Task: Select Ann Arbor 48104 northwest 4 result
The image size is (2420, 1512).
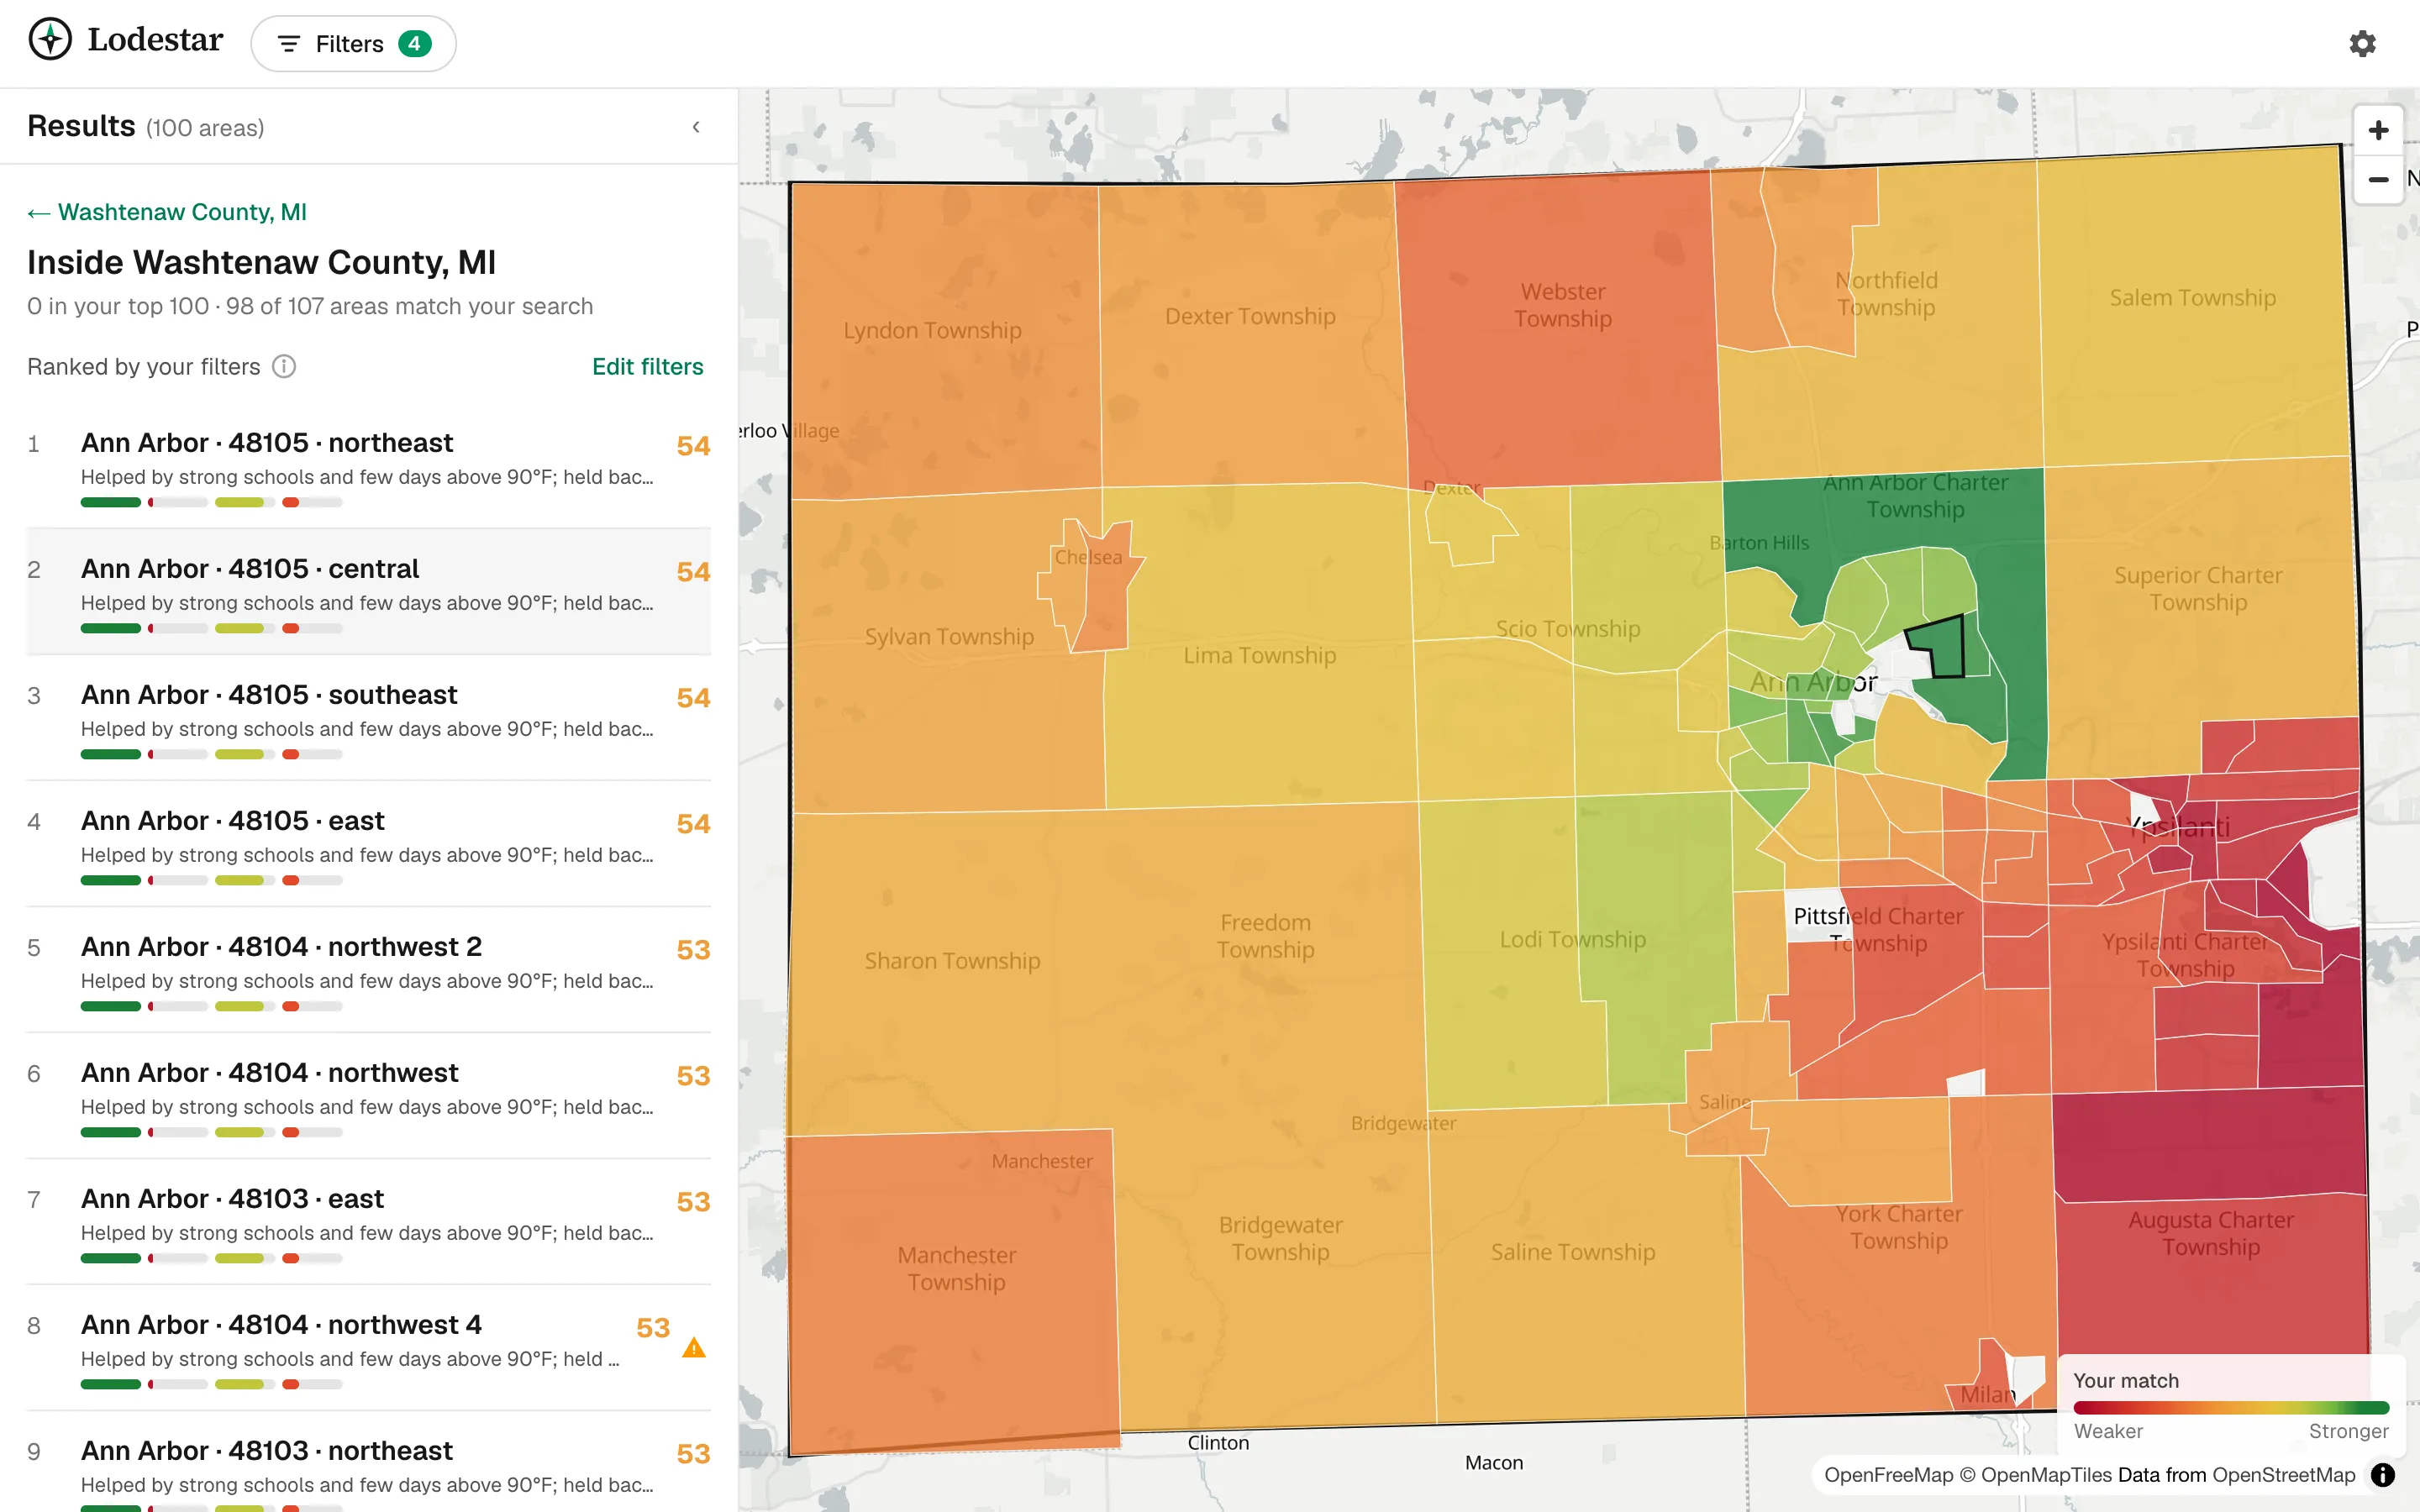Action: pos(369,1348)
